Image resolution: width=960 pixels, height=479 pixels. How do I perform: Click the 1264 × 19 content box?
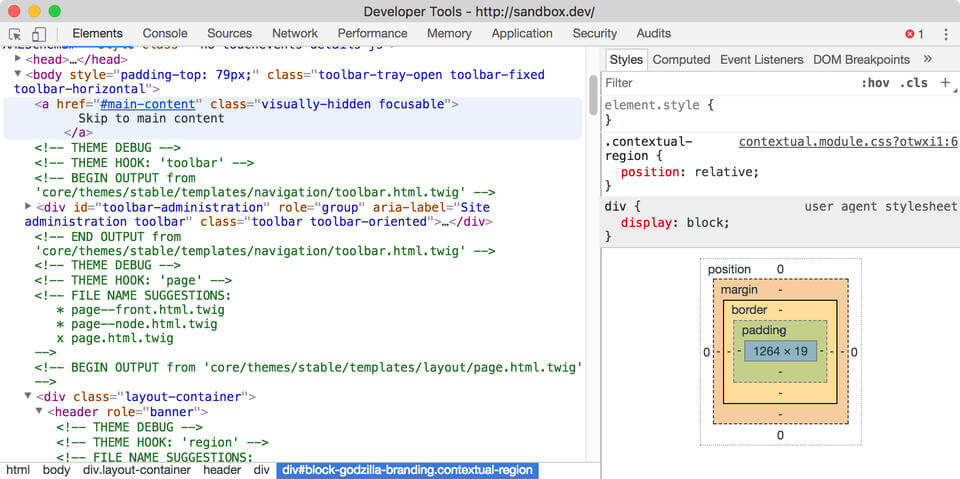click(780, 352)
